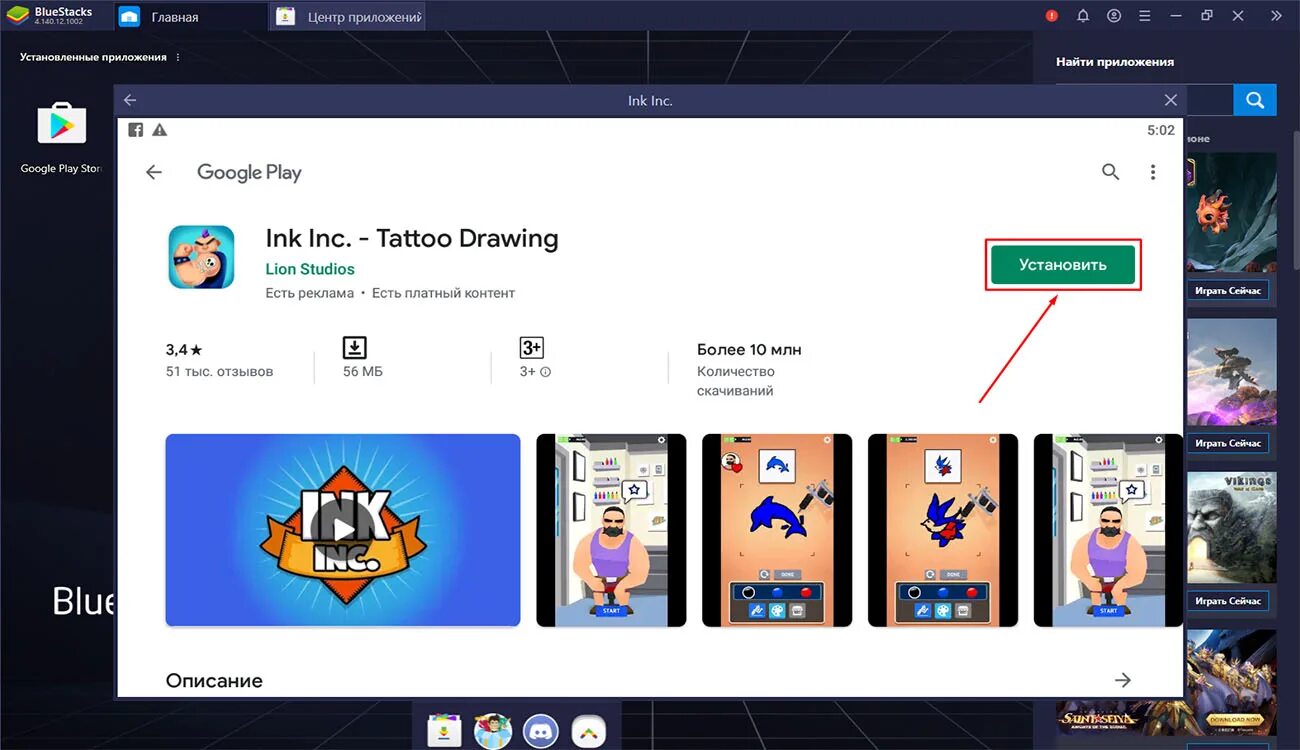
Task: Switch to the Центр приложений tab
Action: [349, 17]
